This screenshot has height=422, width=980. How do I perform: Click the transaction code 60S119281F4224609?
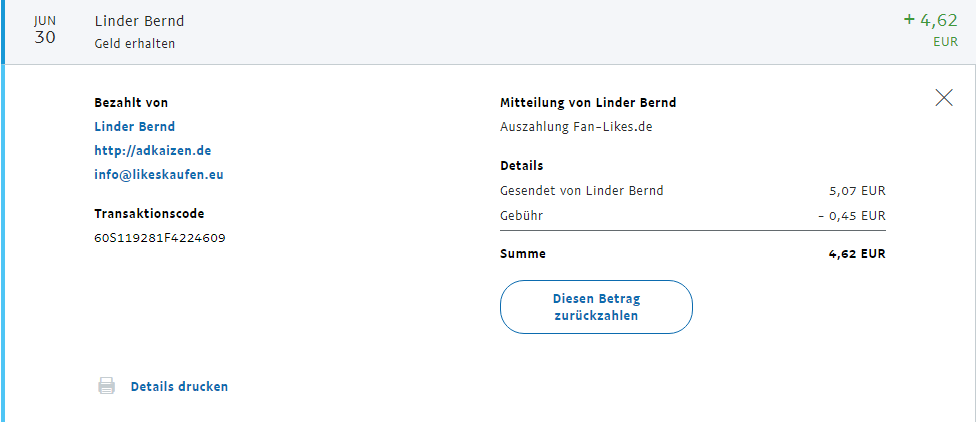click(159, 238)
